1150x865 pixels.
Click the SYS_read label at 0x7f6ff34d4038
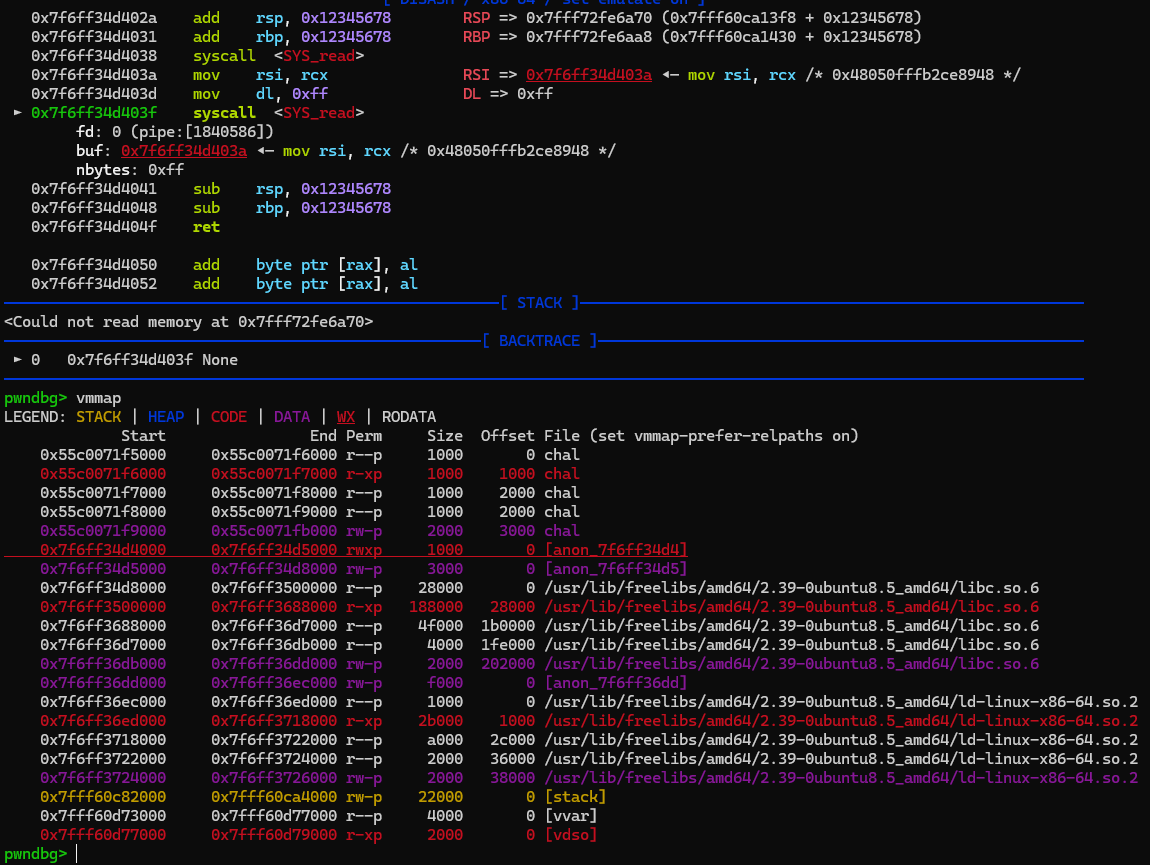click(319, 56)
